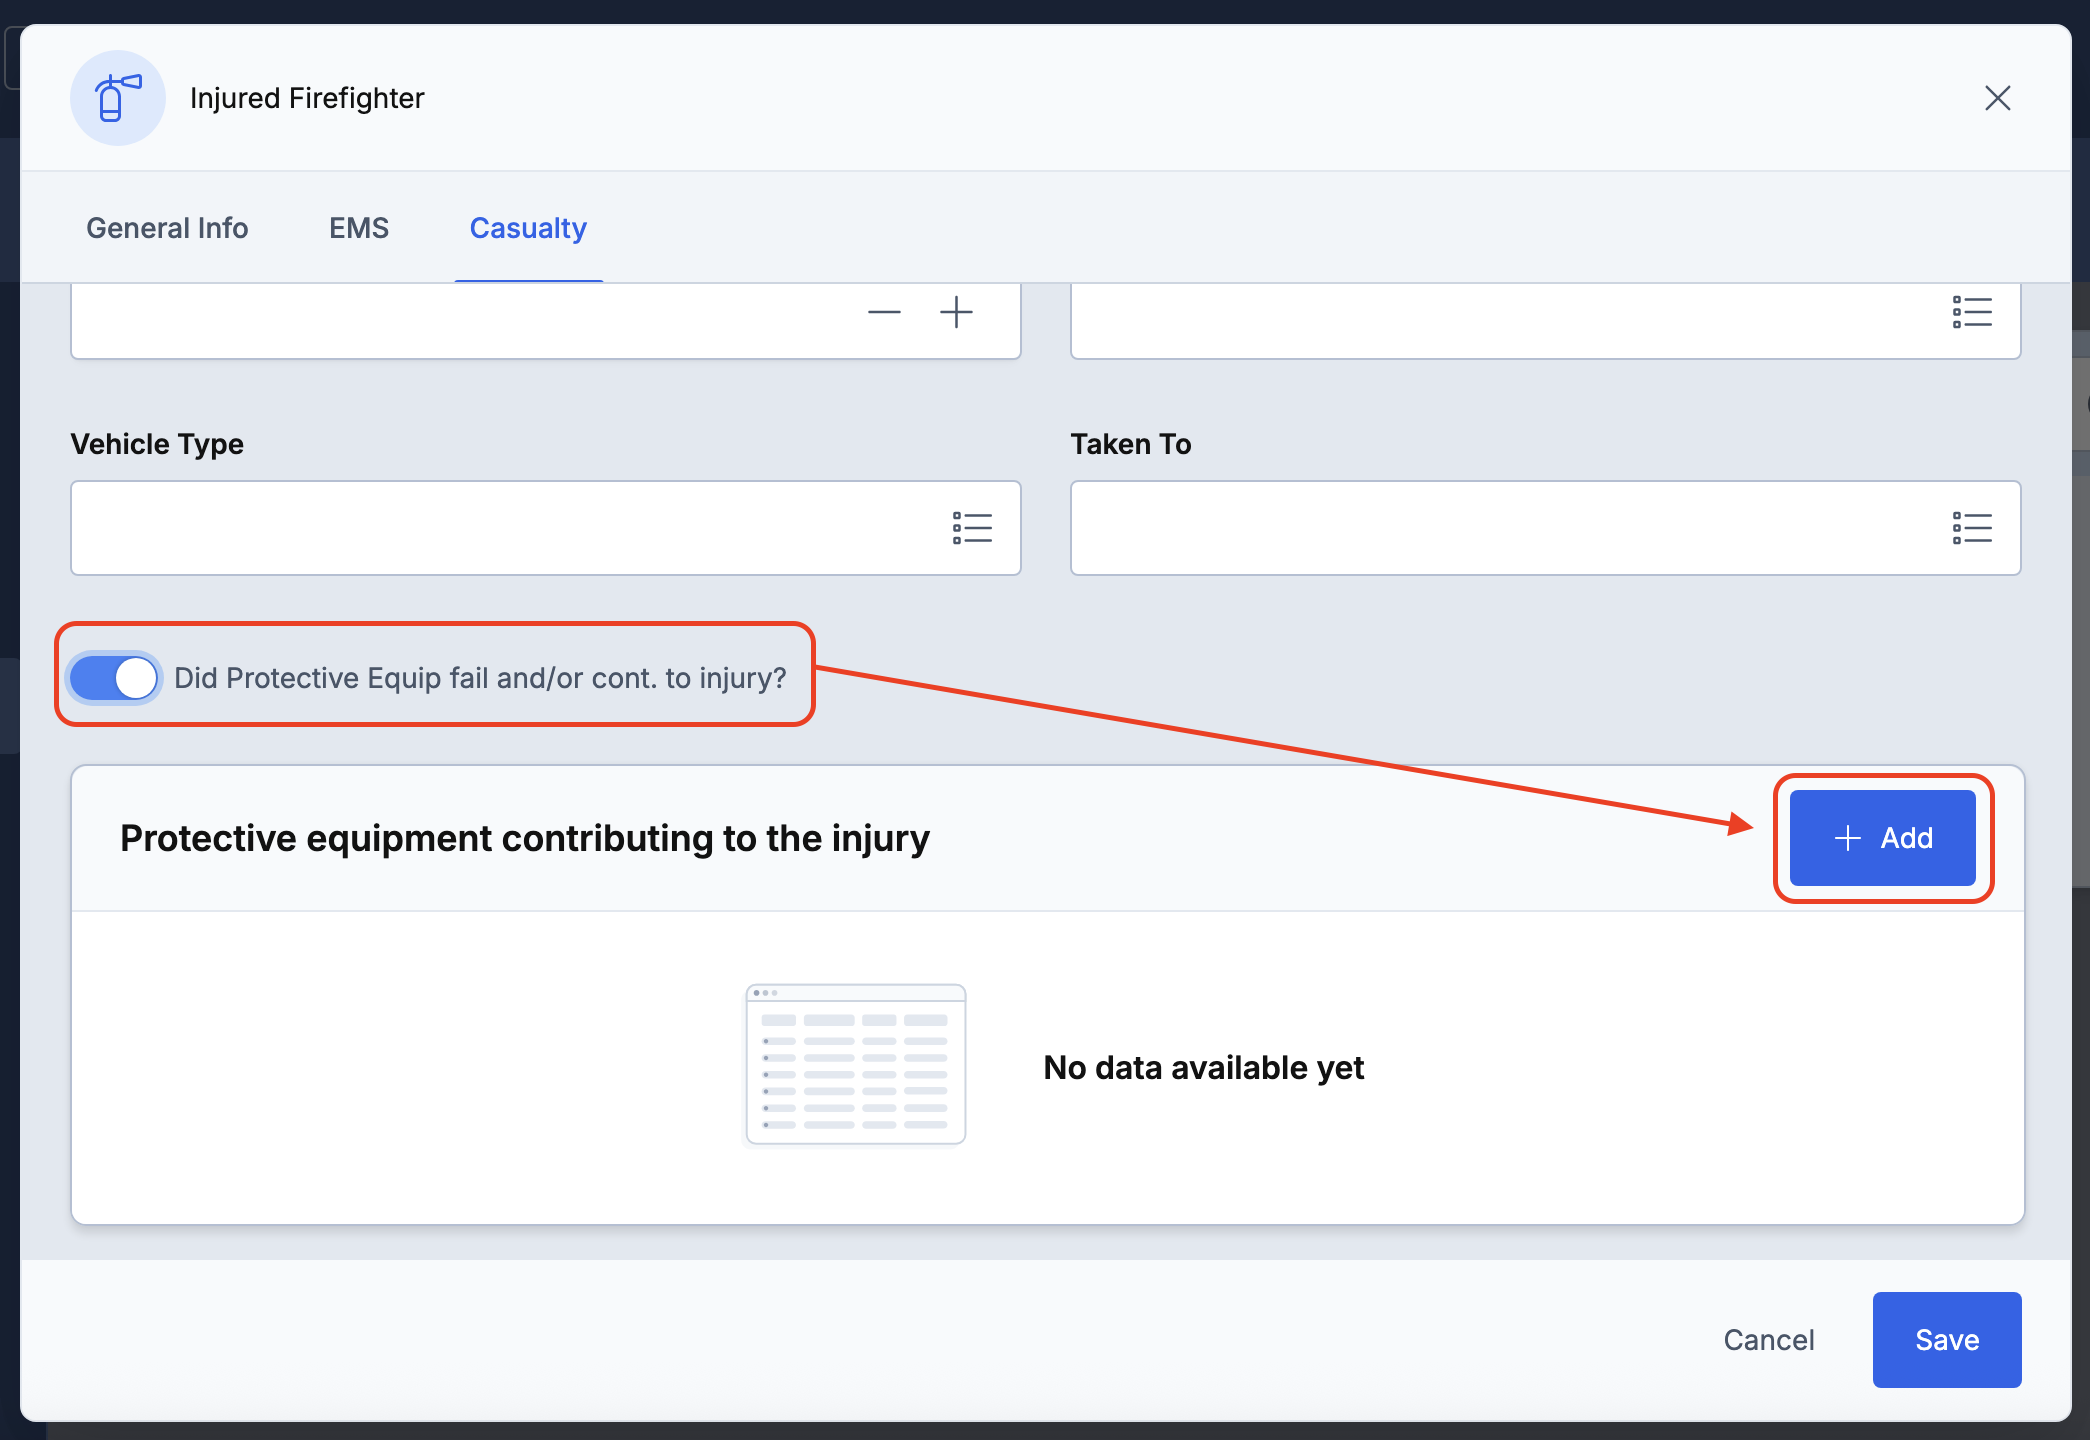The height and width of the screenshot is (1440, 2090).
Task: Click the empty table placeholder illustration
Action: click(x=855, y=1064)
